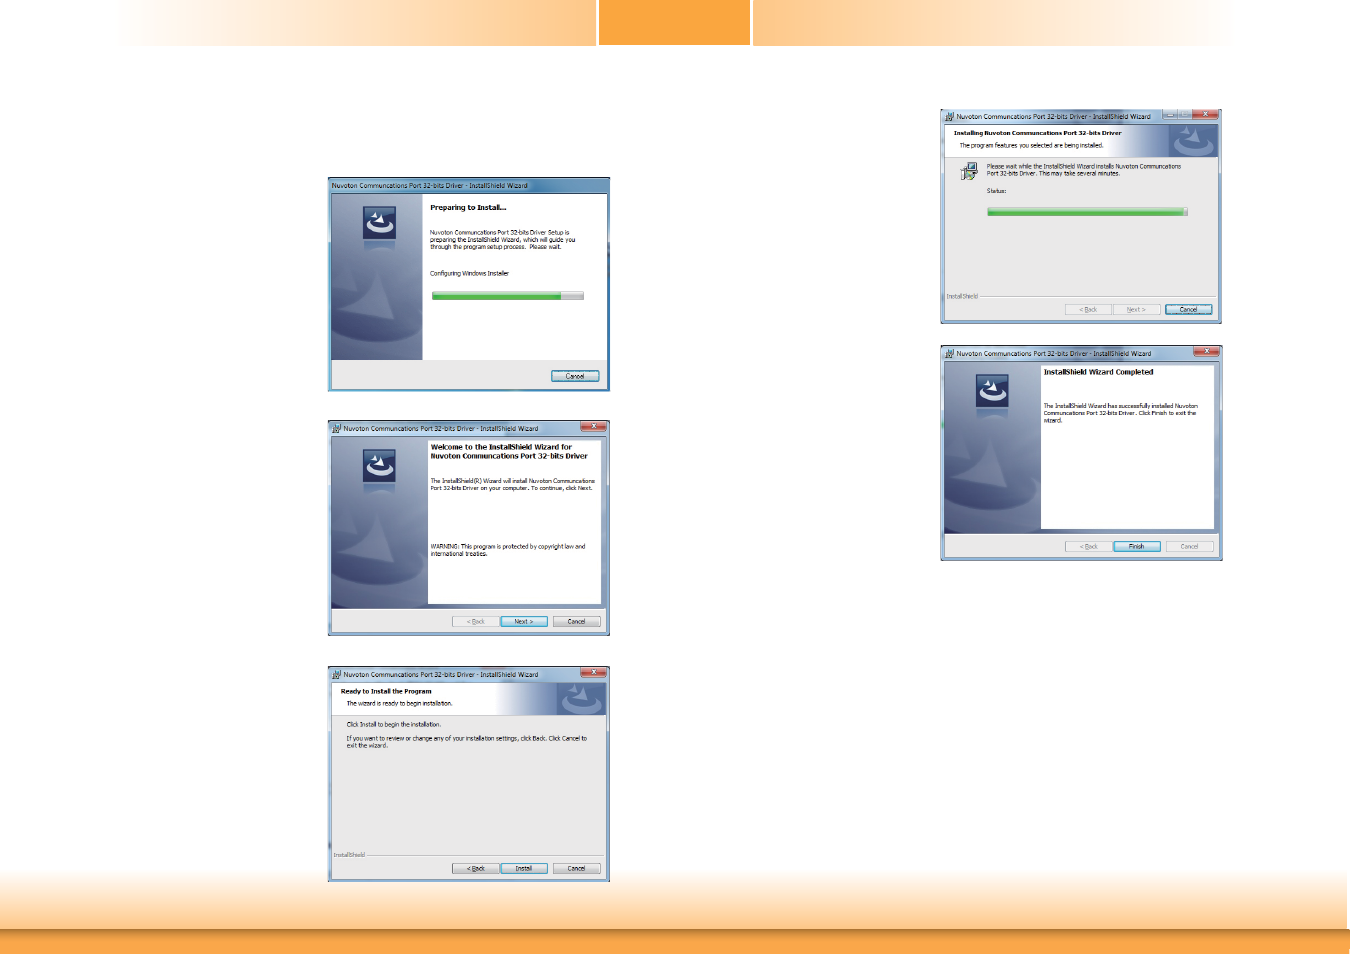Click header banner logo in Ready to Install dialog

point(580,699)
